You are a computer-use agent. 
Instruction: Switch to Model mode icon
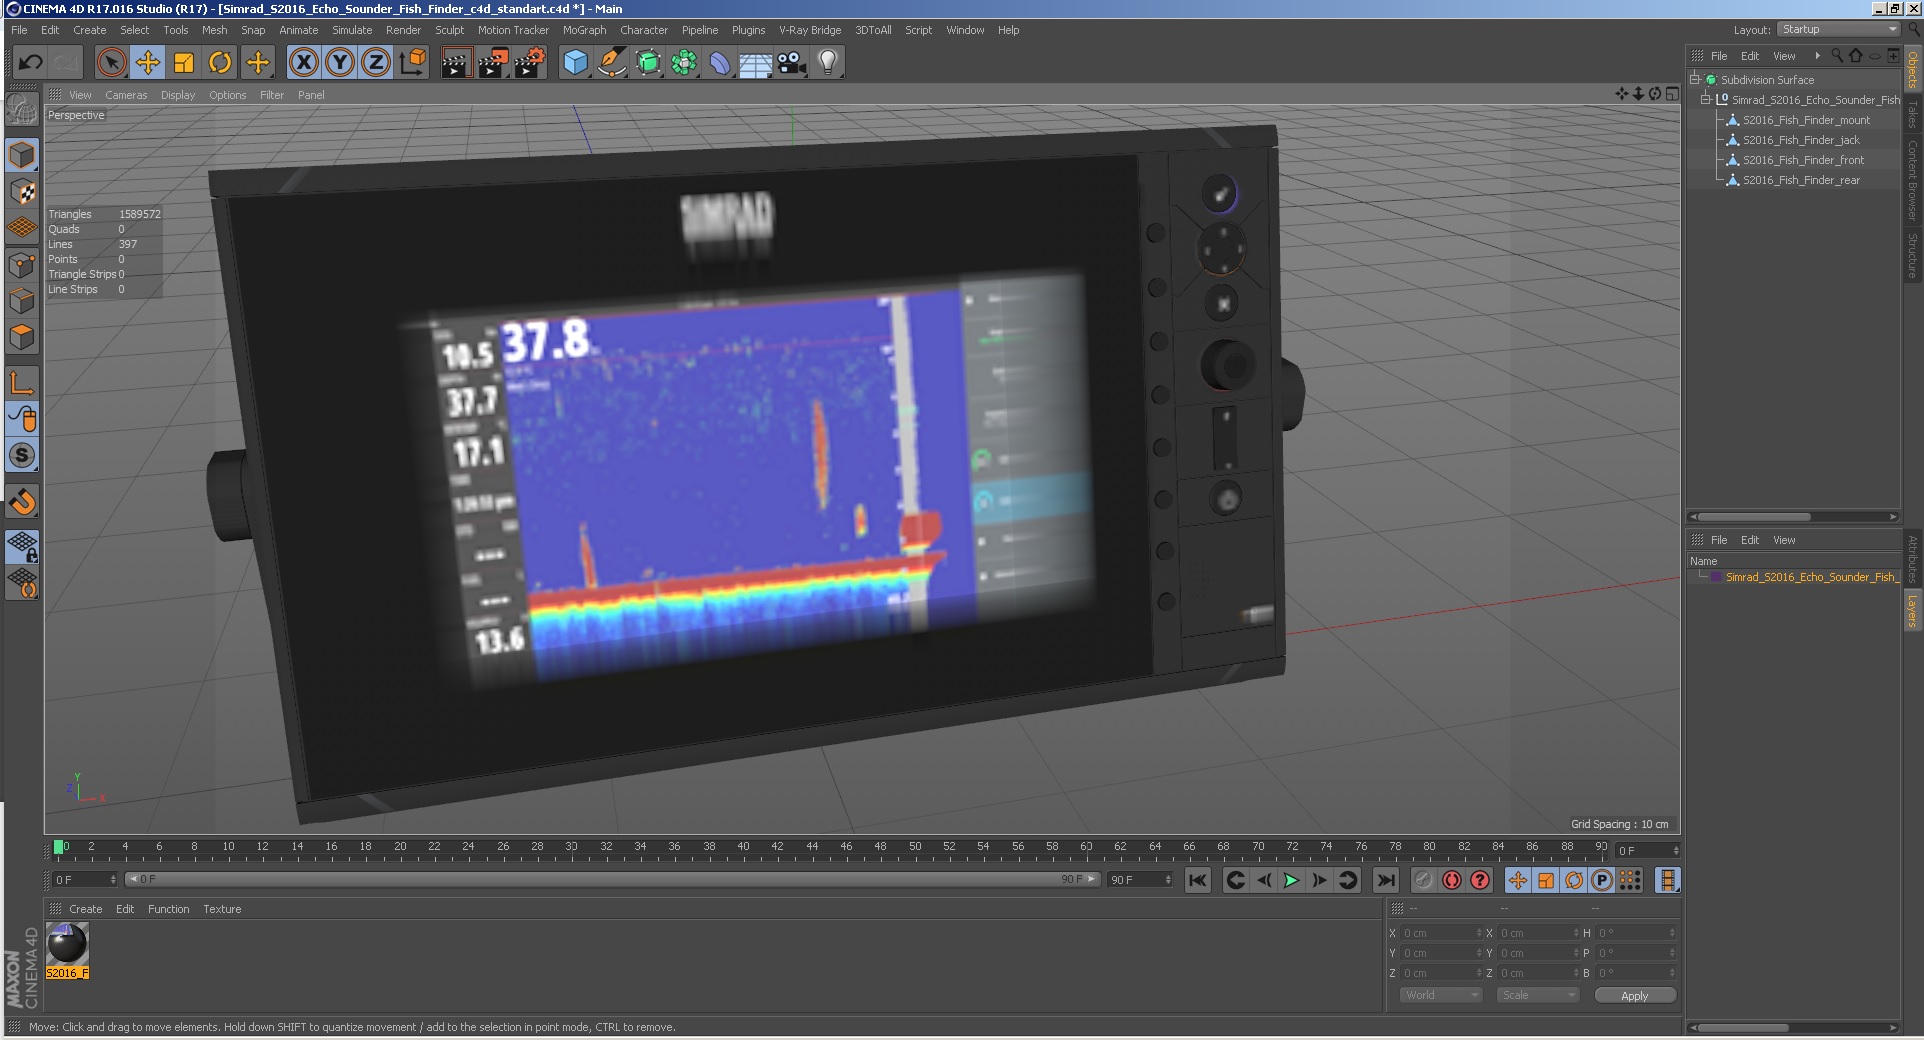(22, 155)
